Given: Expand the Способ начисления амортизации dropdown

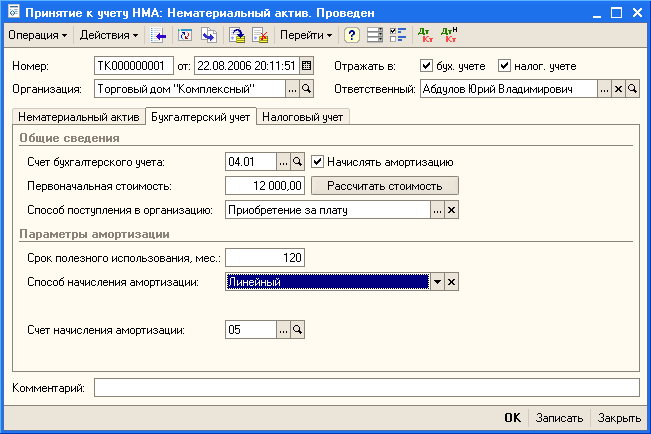Looking at the screenshot, I should point(437,282).
